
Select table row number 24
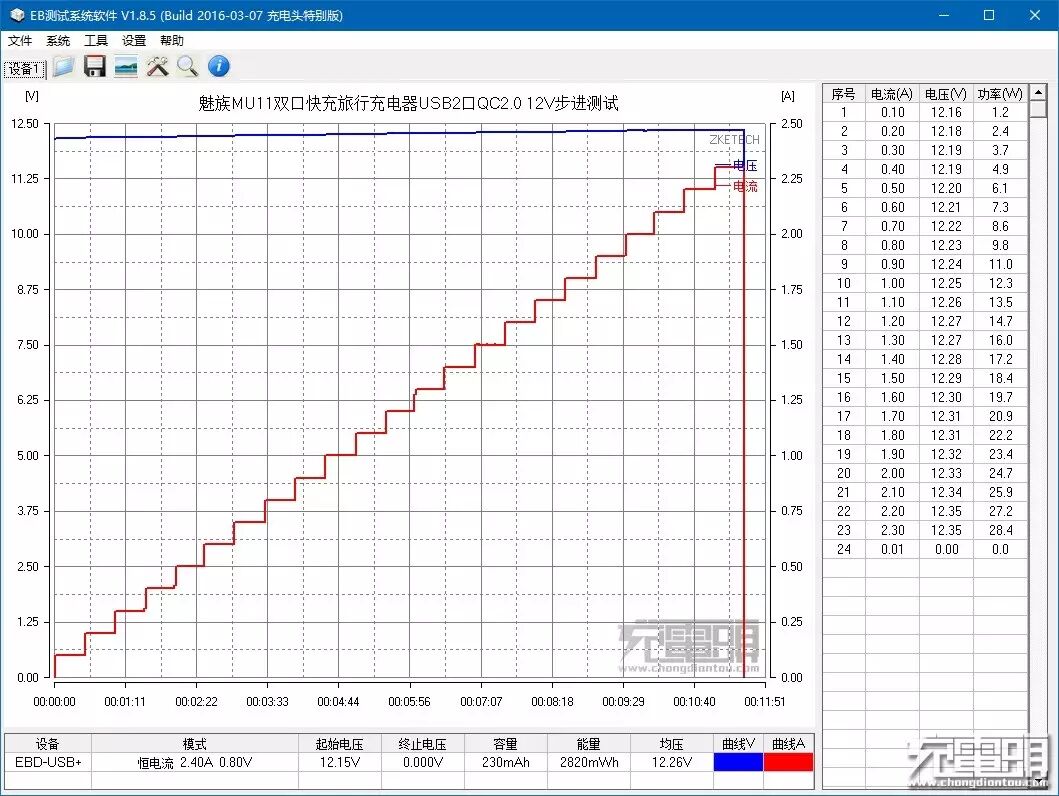pyautogui.click(x=844, y=549)
